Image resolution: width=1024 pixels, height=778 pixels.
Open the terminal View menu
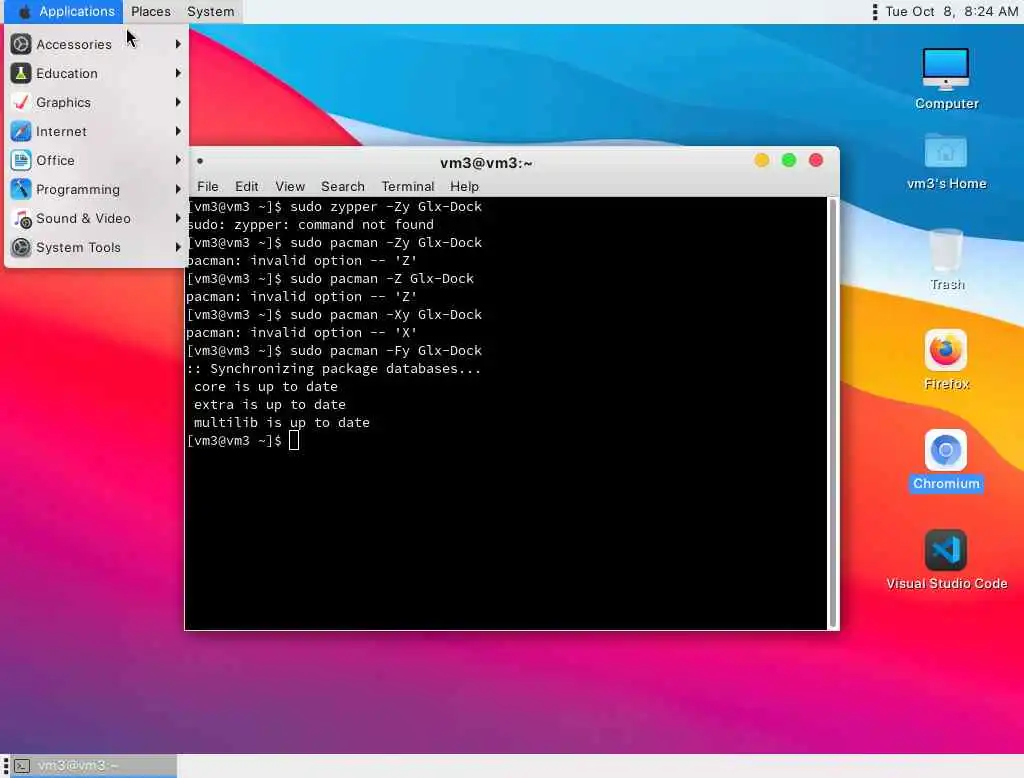[x=289, y=186]
